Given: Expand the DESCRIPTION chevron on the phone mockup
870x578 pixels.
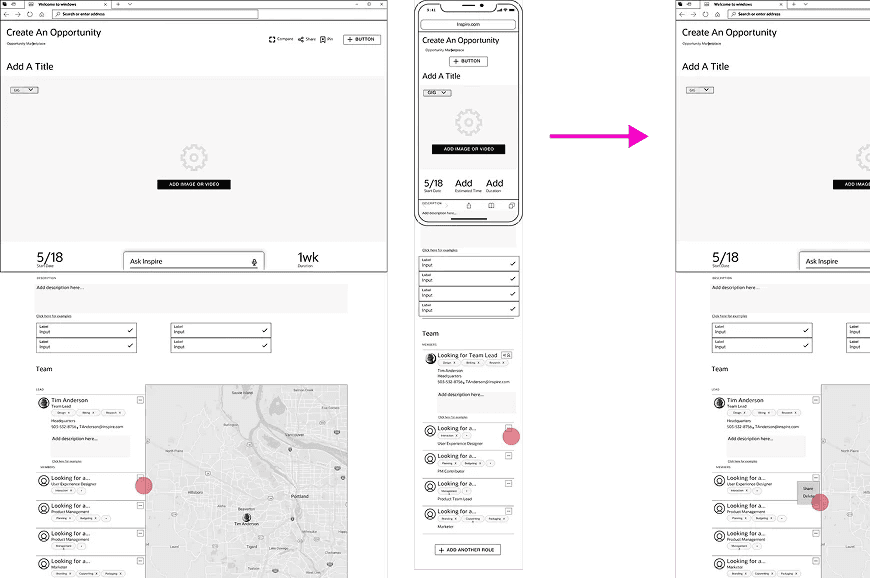Looking at the screenshot, I should coord(446,206).
